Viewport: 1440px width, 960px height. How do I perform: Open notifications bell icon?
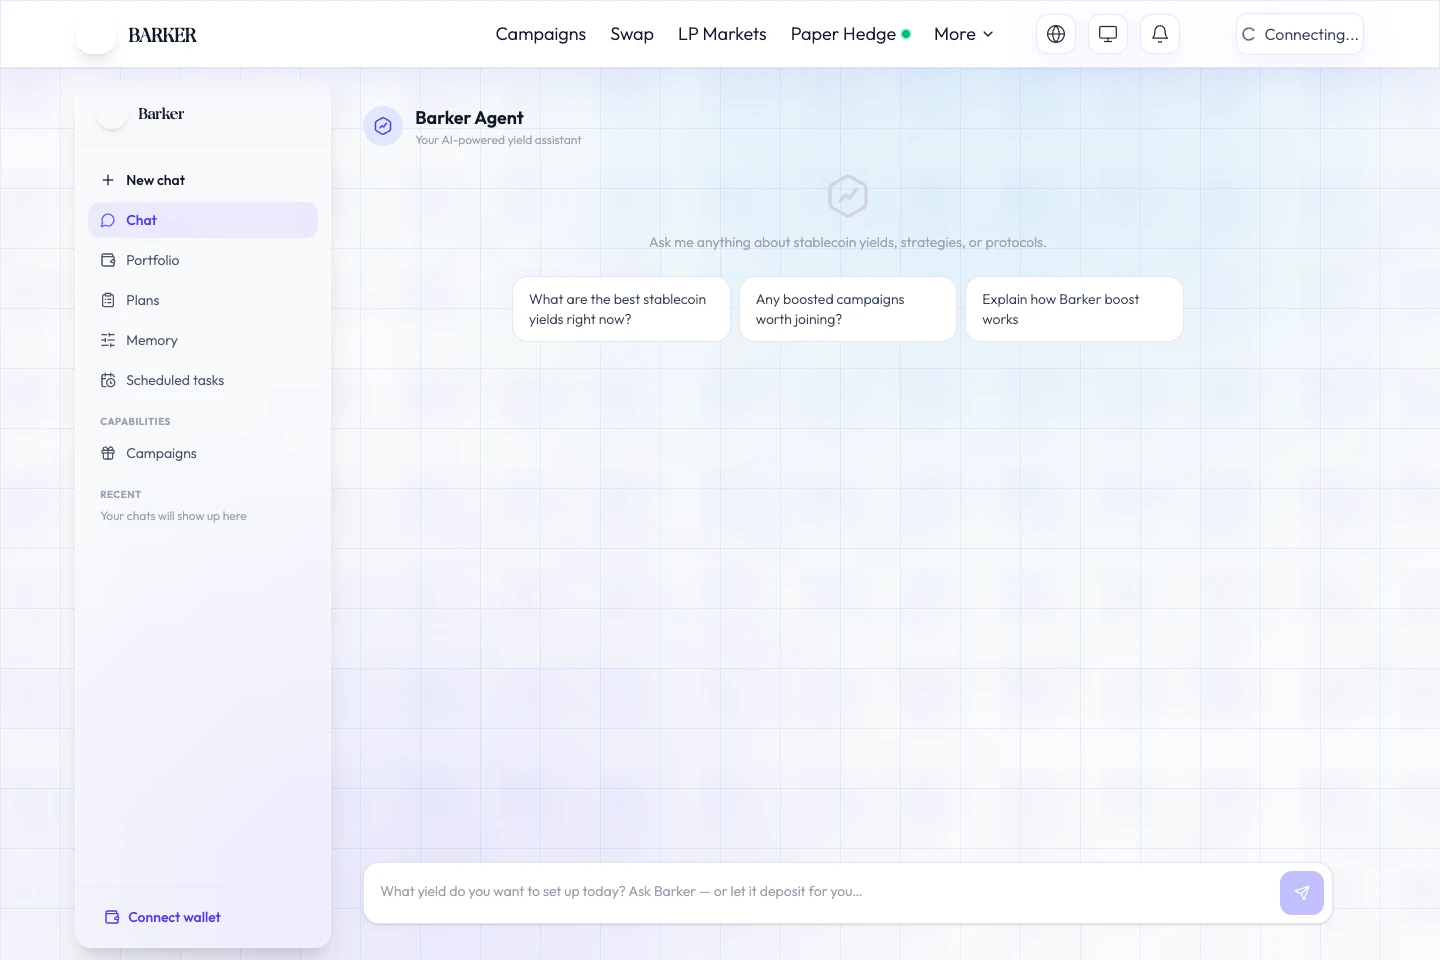(x=1160, y=34)
